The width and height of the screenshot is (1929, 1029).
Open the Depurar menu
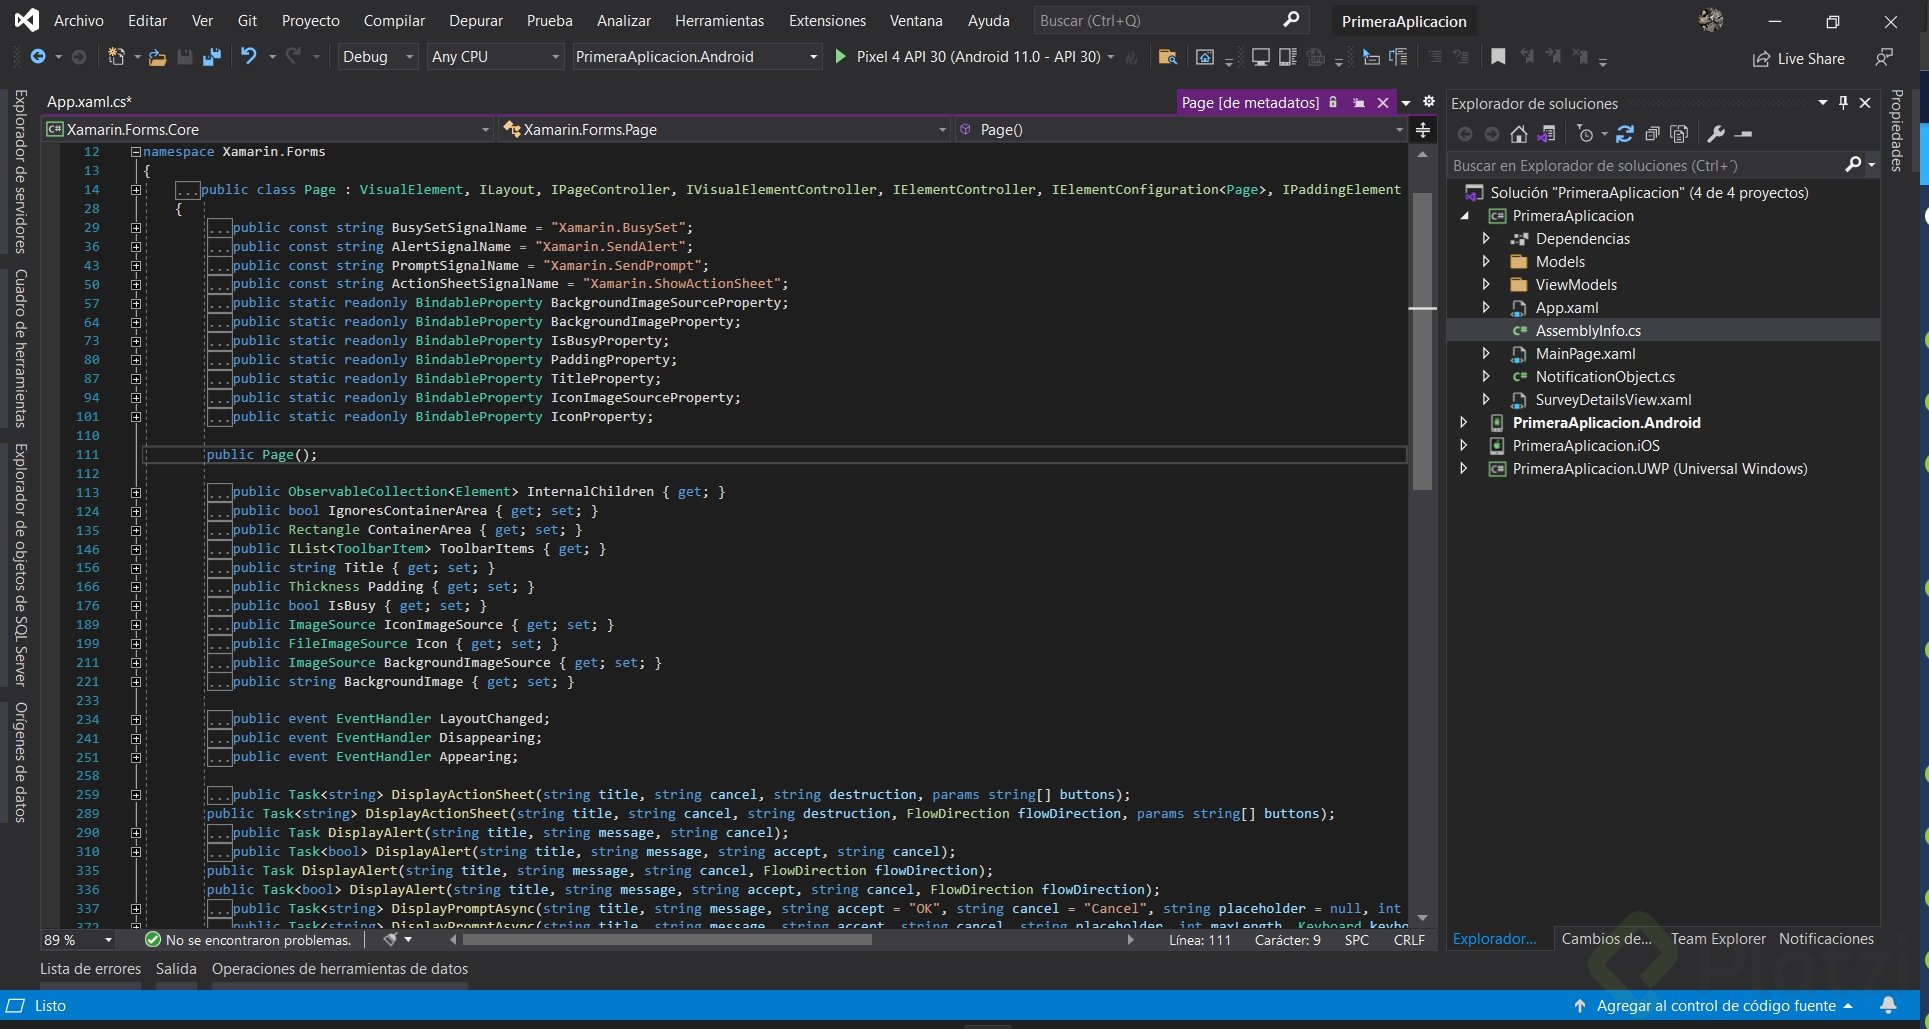(x=475, y=20)
